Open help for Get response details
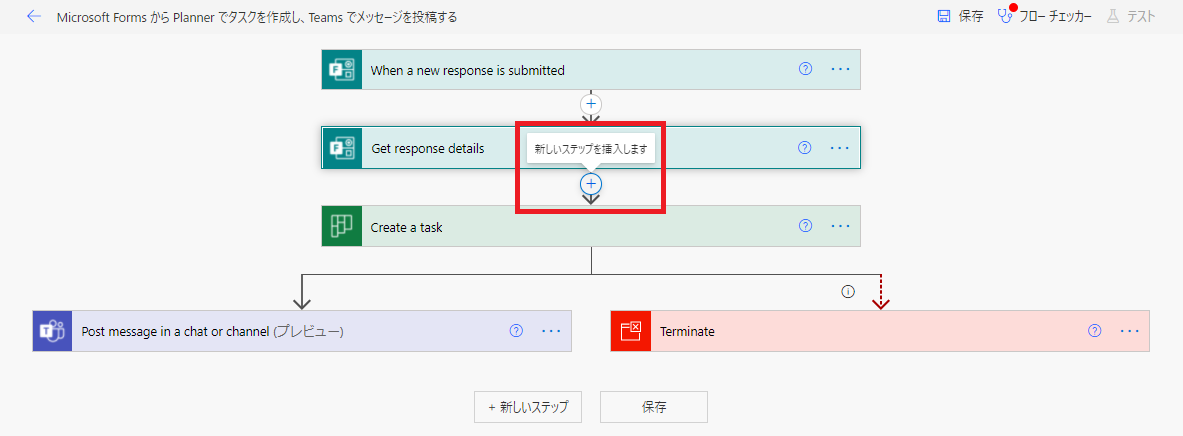1183x436 pixels. [x=805, y=148]
